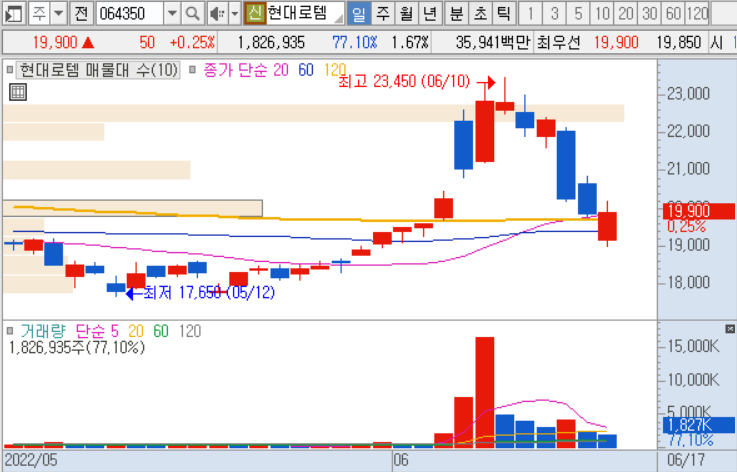Select the 3 interval button
The image size is (737, 472).
coord(555,13)
